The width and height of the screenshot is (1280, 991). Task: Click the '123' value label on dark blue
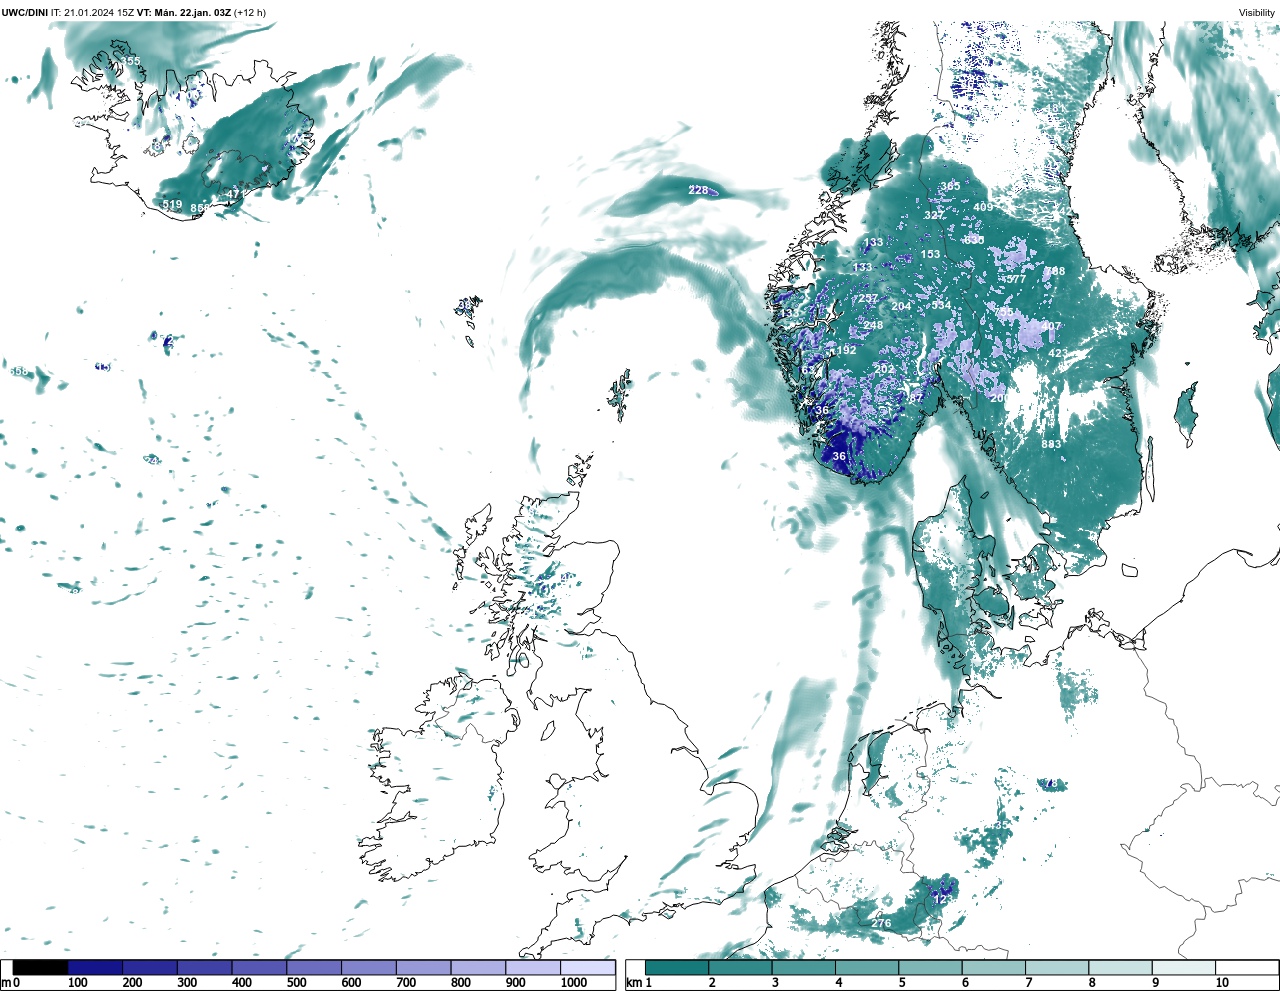tap(943, 899)
